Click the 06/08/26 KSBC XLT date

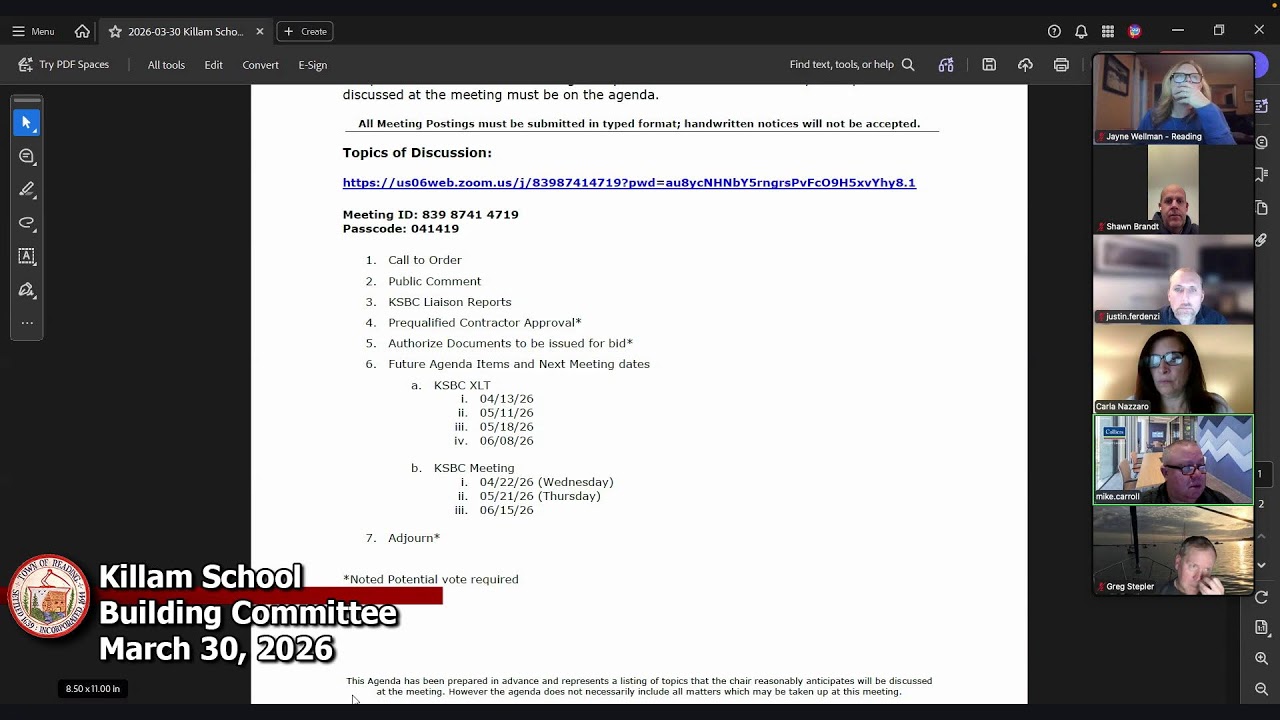[x=506, y=441]
